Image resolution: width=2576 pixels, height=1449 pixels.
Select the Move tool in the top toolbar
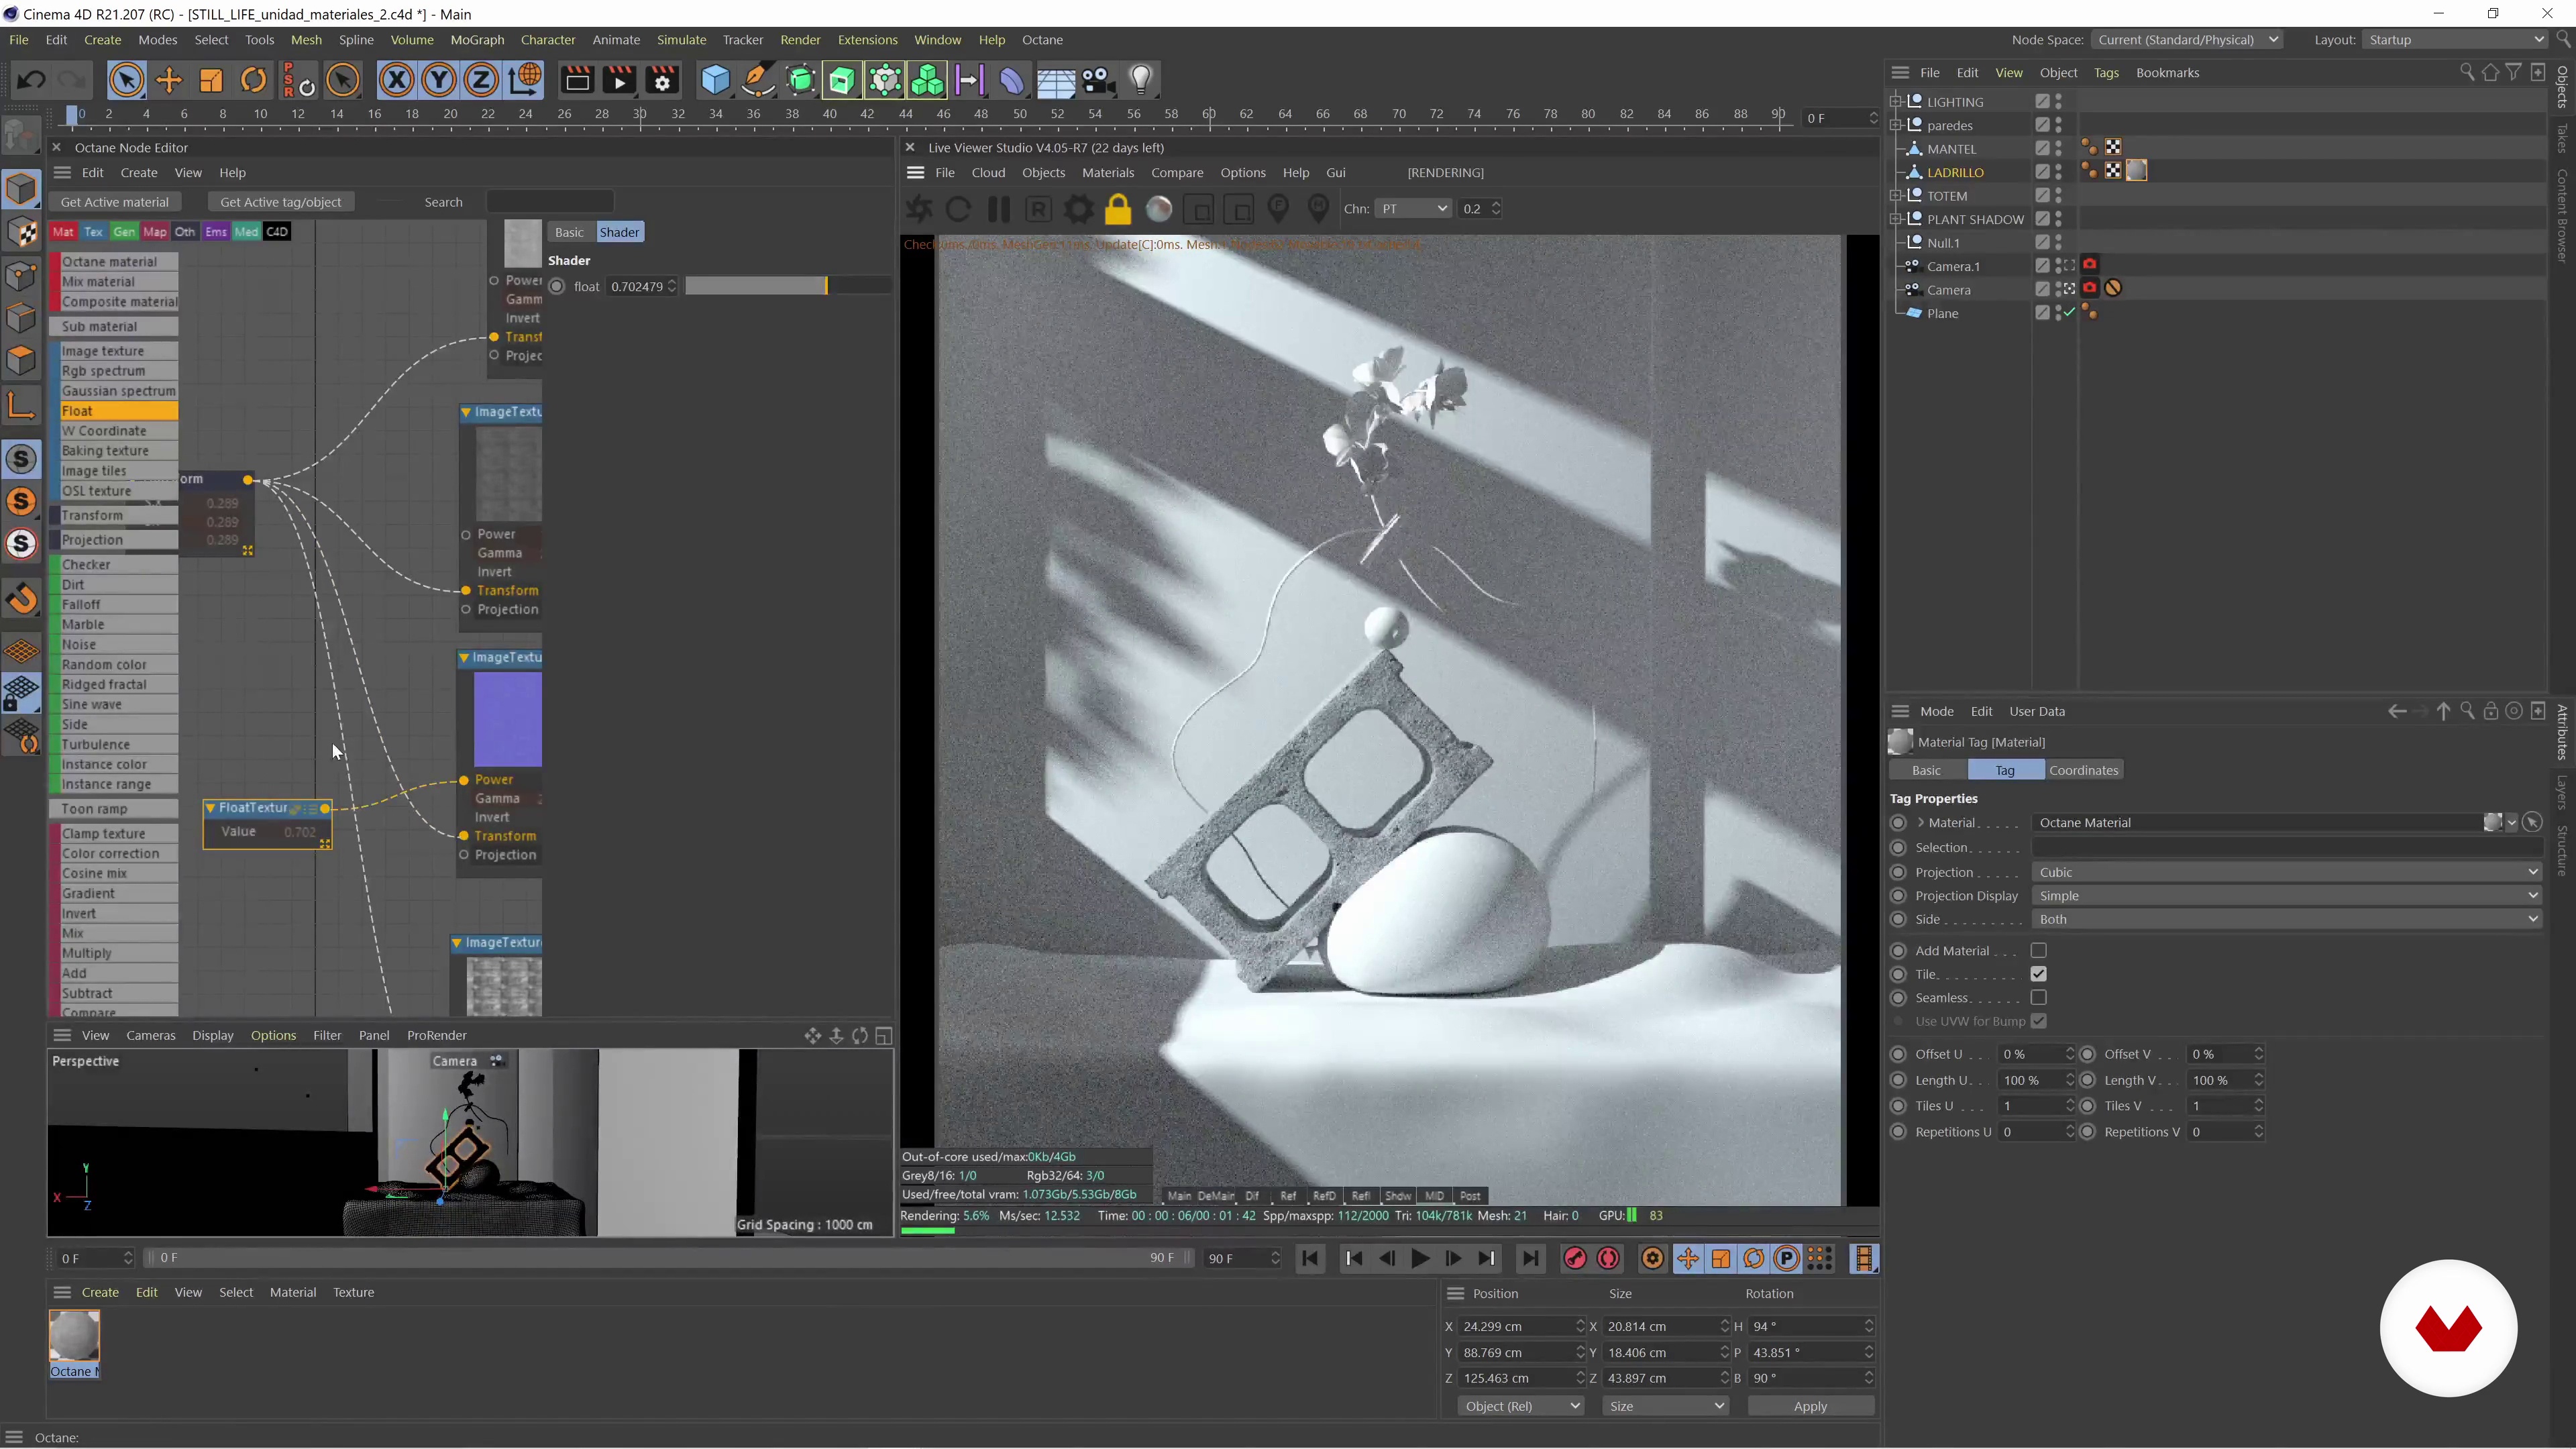[169, 80]
